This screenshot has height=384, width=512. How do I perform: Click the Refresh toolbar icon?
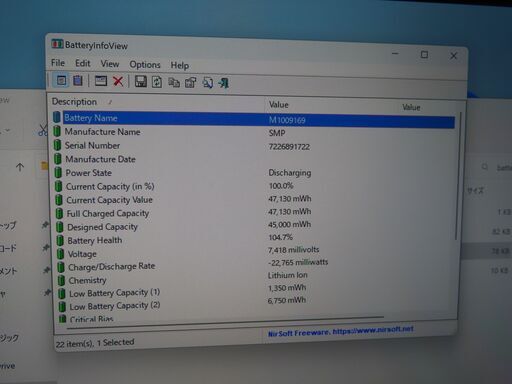[x=157, y=82]
